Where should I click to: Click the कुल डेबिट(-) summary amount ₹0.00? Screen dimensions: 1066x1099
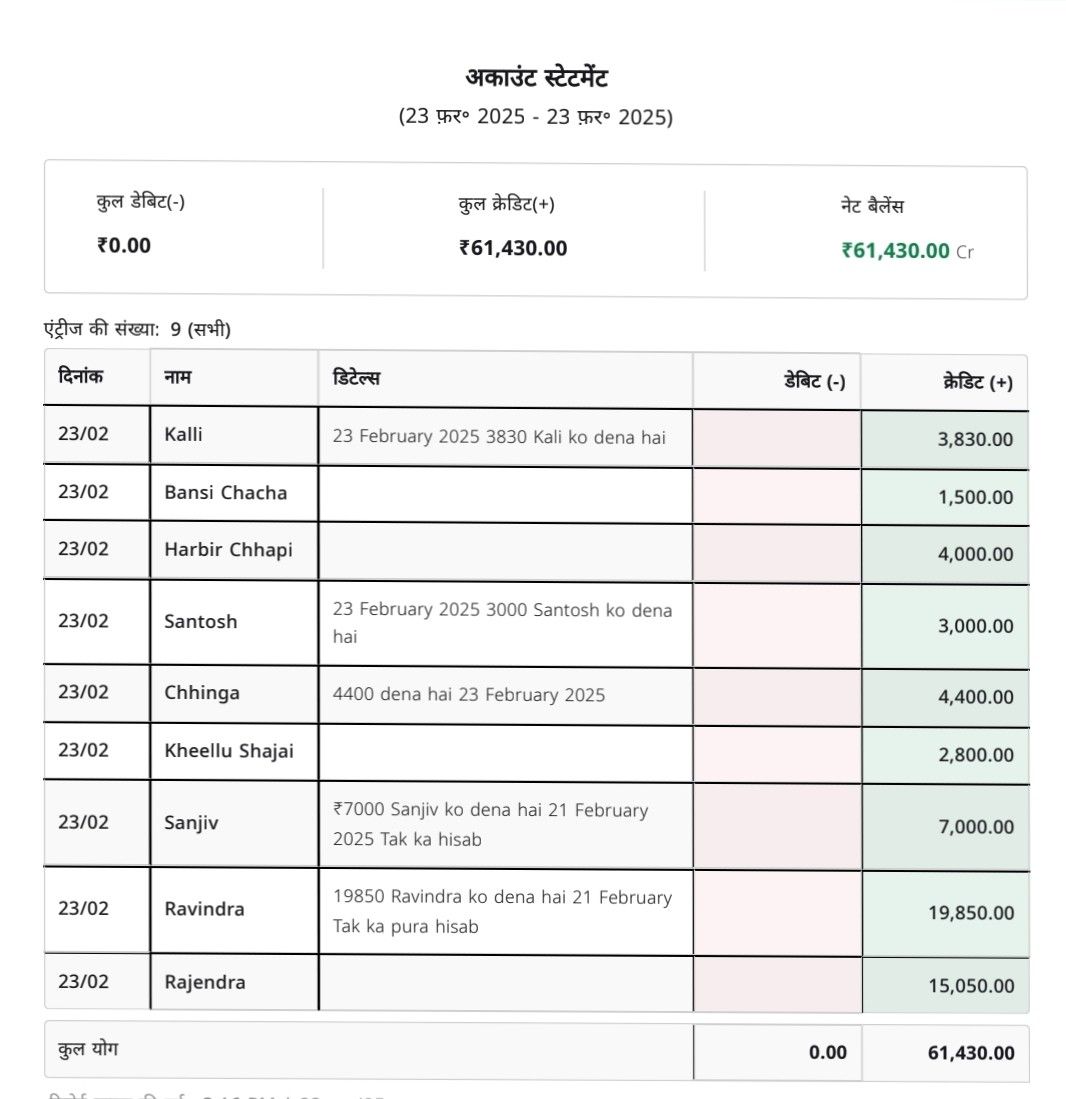[x=124, y=245]
